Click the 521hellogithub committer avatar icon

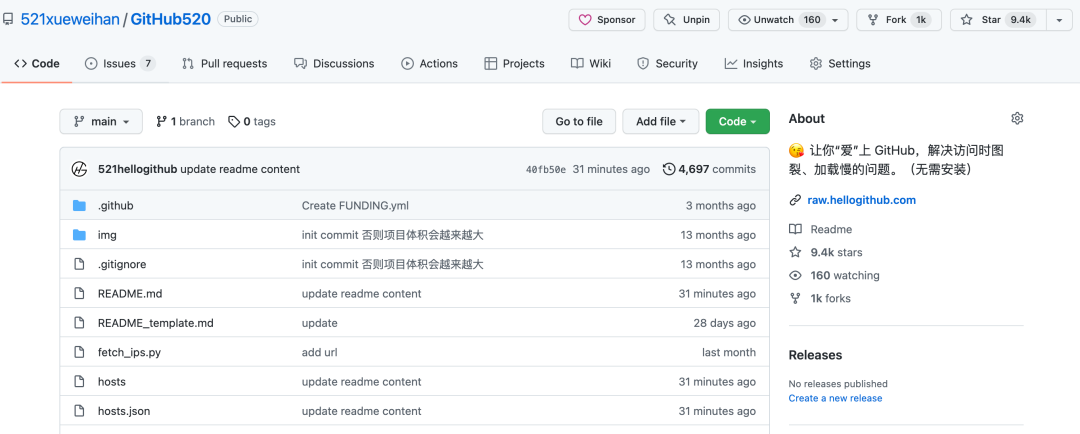point(80,169)
